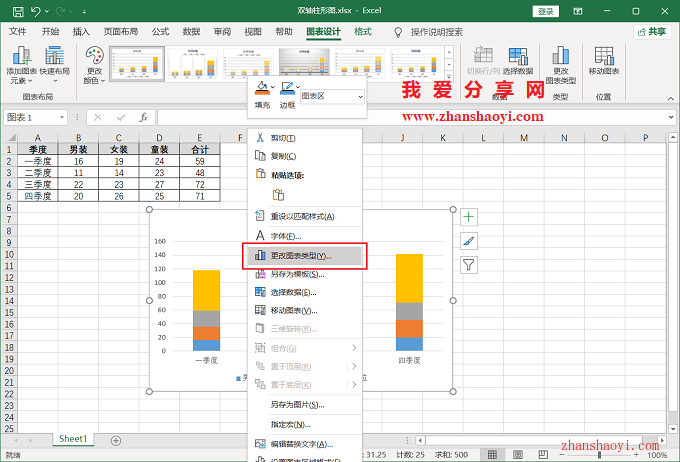Viewport: 680px width, 462px height.
Task: Click the Save icon in title bar
Action: (18, 11)
